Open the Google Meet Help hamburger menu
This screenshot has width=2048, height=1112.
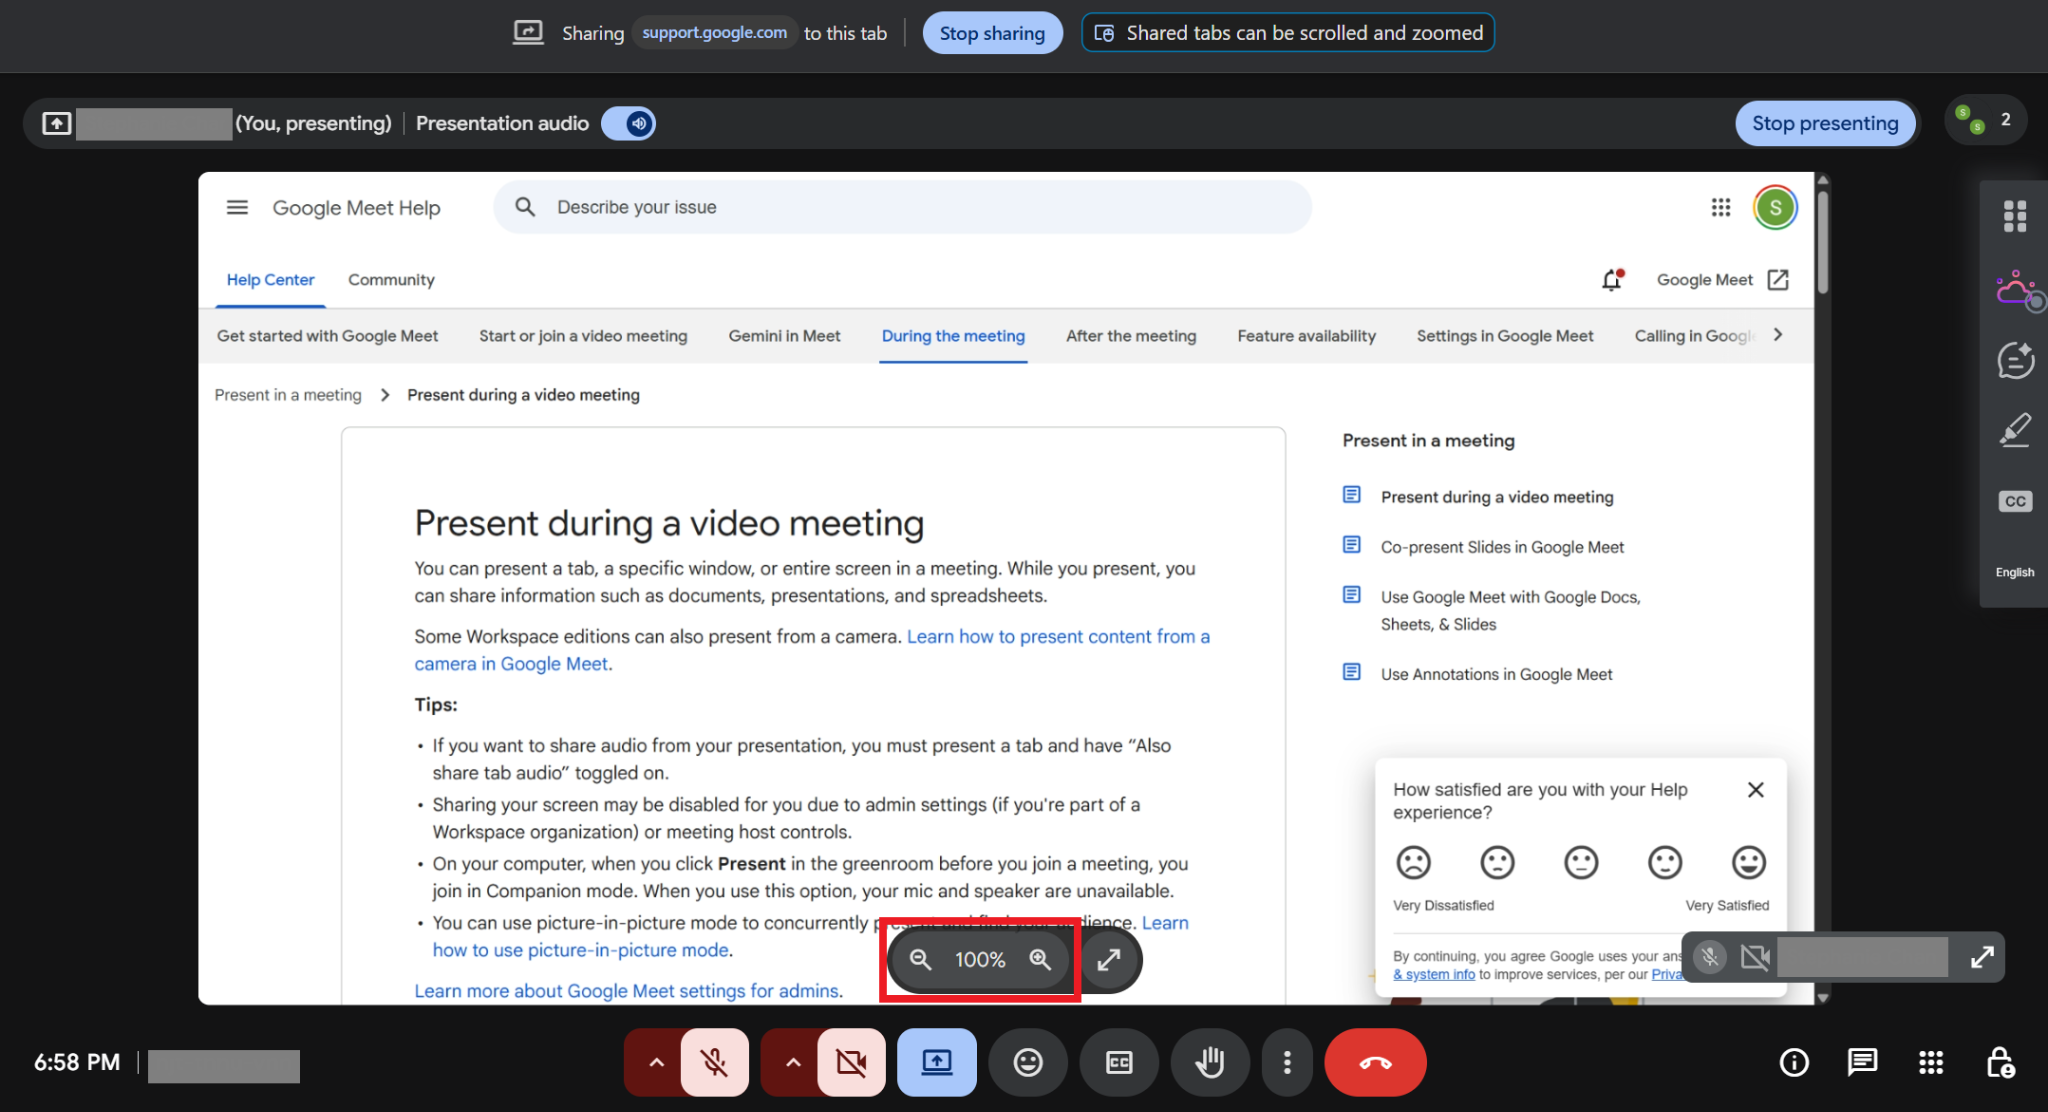[x=237, y=207]
